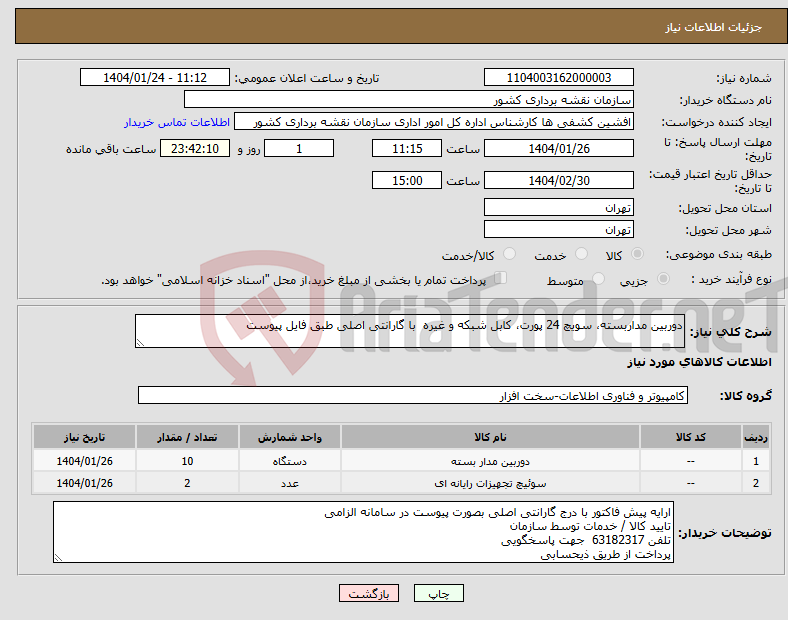Click the واحد شمارش column header
Image resolution: width=788 pixels, height=620 pixels.
(x=290, y=437)
